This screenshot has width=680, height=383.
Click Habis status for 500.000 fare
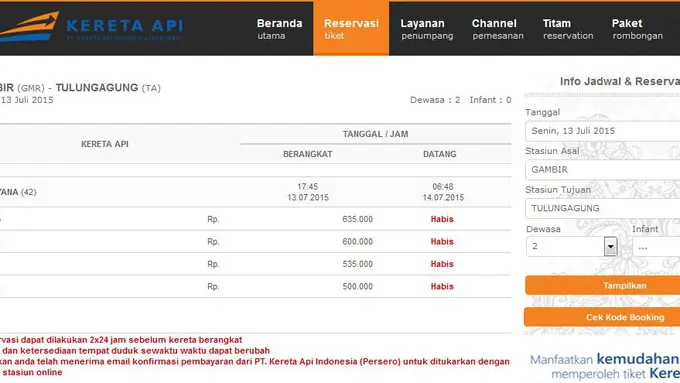pyautogui.click(x=442, y=286)
